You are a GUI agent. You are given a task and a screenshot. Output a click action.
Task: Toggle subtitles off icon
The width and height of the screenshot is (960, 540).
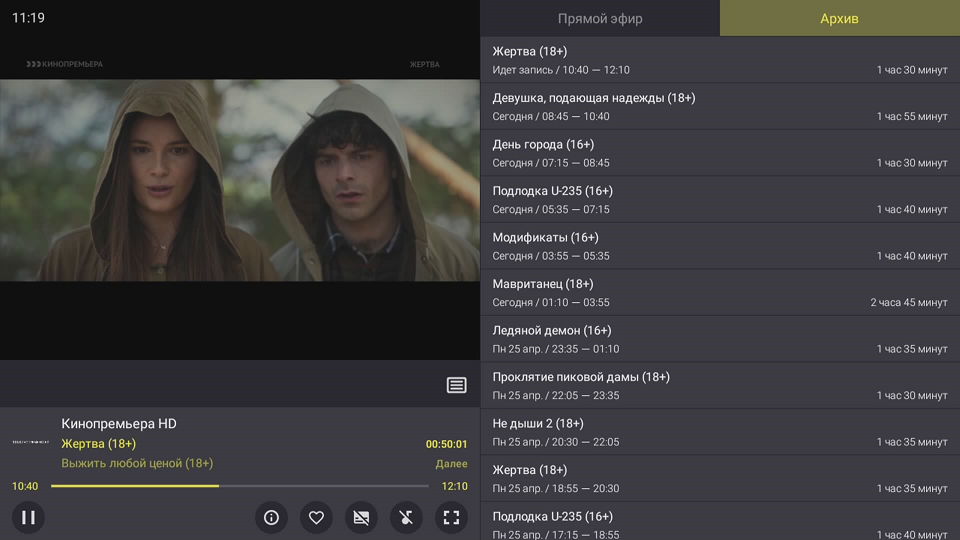pyautogui.click(x=361, y=517)
